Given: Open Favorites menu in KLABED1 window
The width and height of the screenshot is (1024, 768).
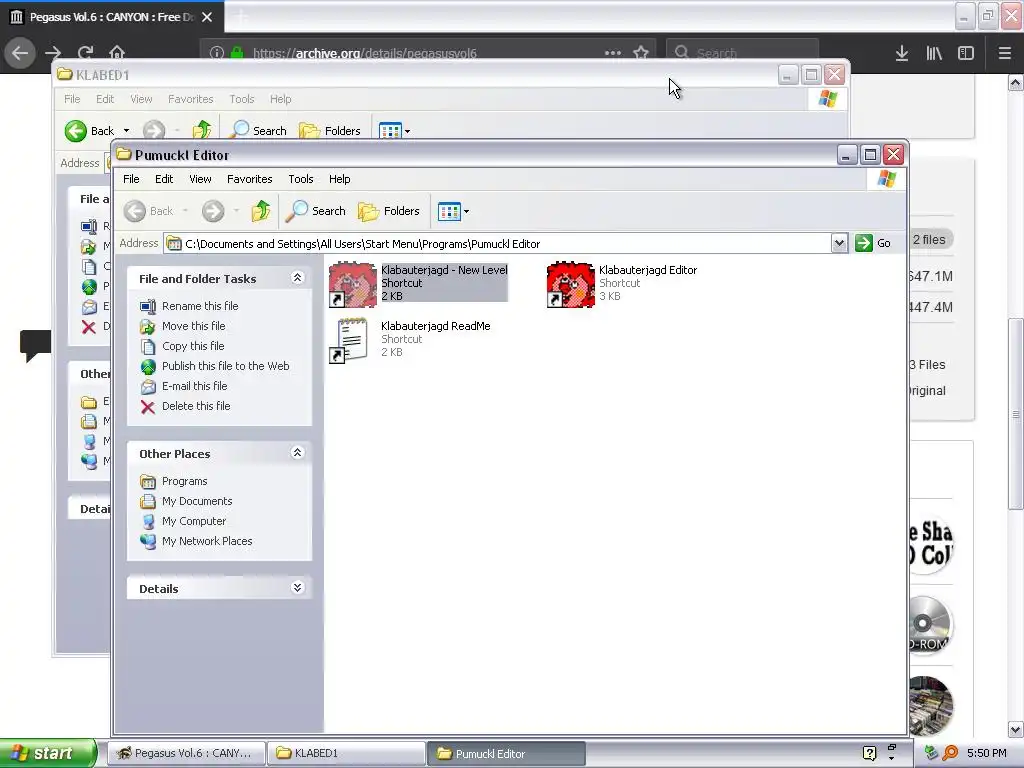Looking at the screenshot, I should coord(190,99).
